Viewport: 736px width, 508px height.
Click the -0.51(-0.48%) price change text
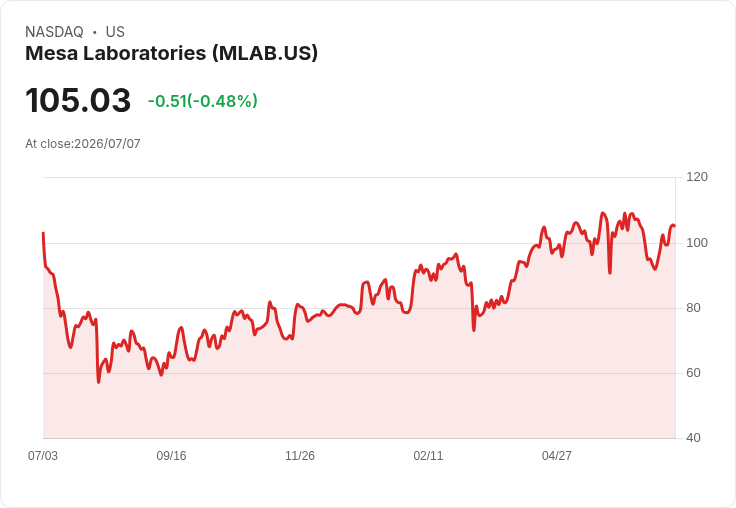[203, 101]
